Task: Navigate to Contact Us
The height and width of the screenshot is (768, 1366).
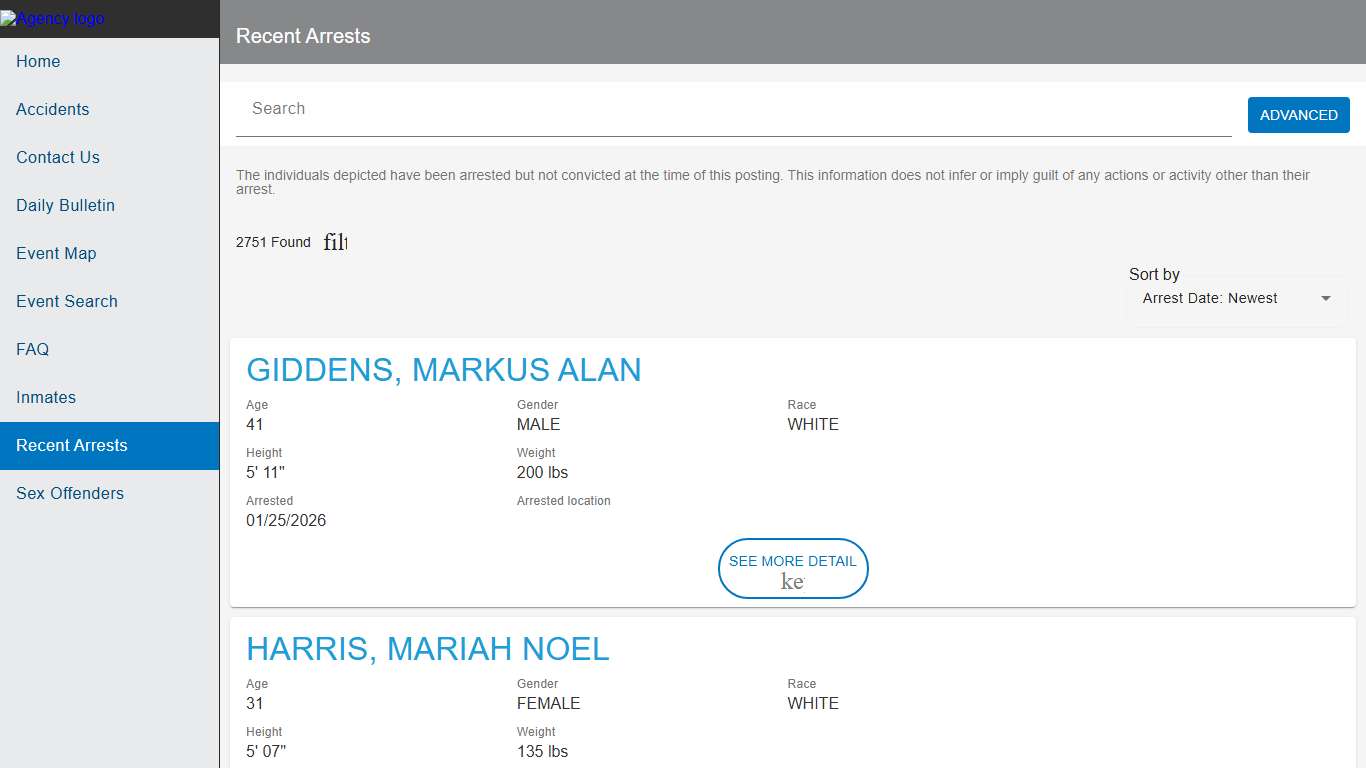Action: tap(58, 158)
